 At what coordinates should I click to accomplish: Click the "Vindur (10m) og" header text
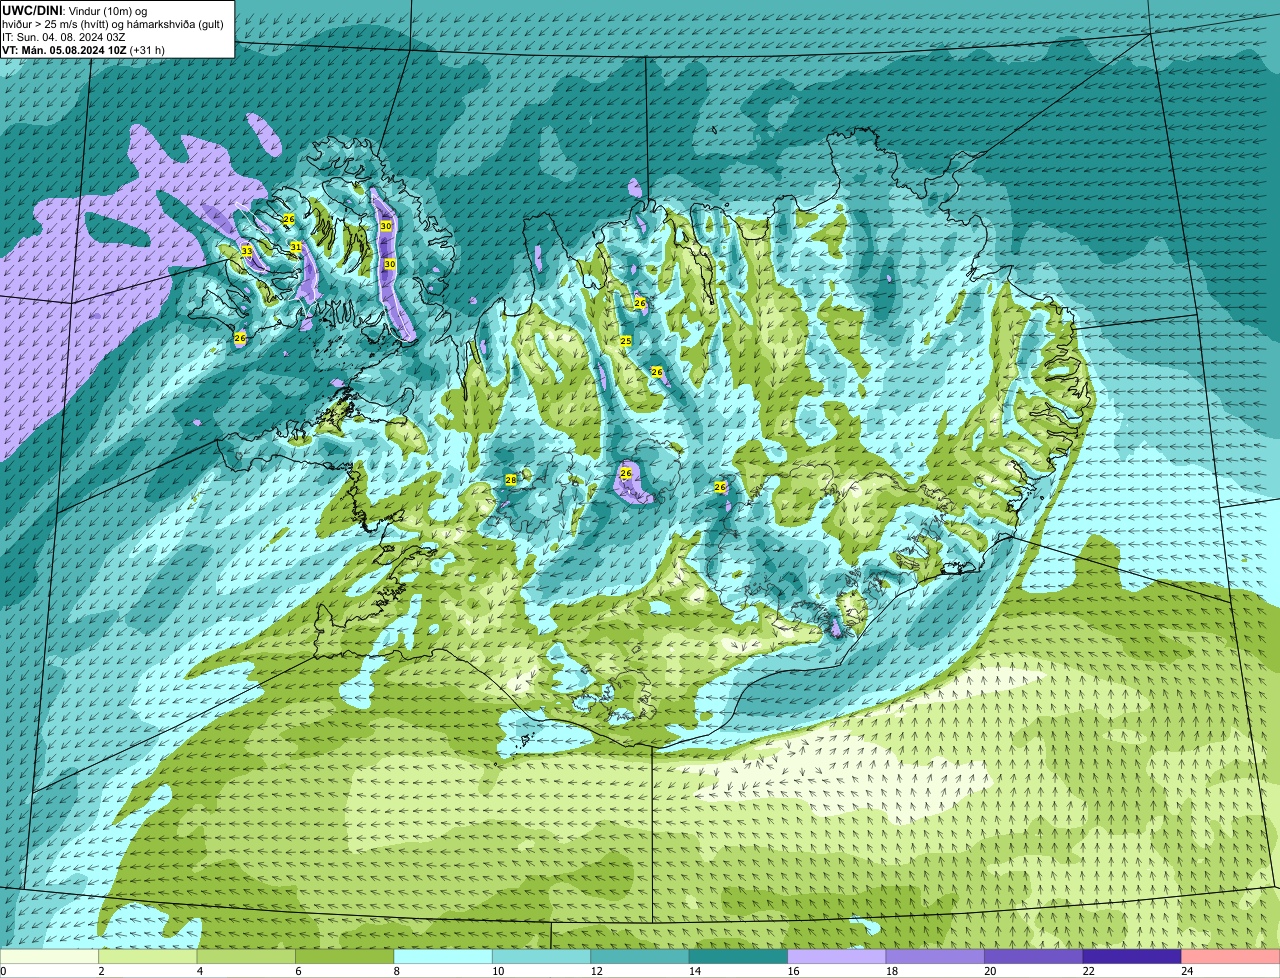(106, 10)
